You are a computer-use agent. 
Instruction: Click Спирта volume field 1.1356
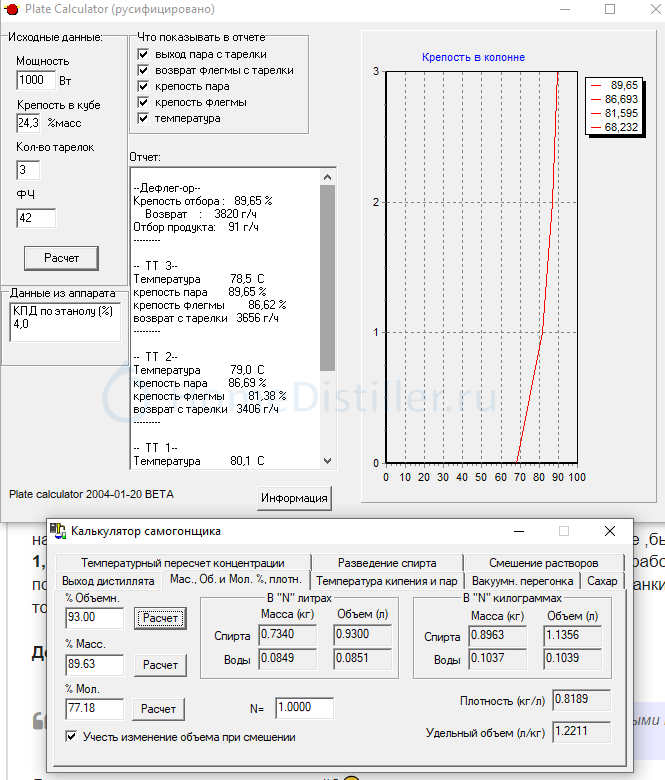[572, 635]
